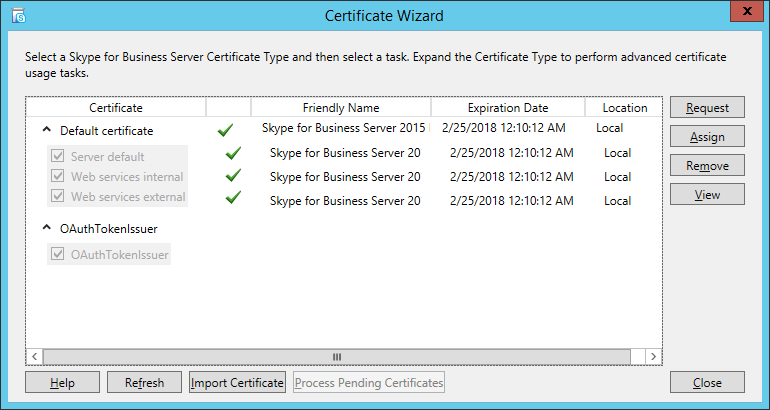
Task: Close the wizard using the Close button
Action: click(707, 382)
